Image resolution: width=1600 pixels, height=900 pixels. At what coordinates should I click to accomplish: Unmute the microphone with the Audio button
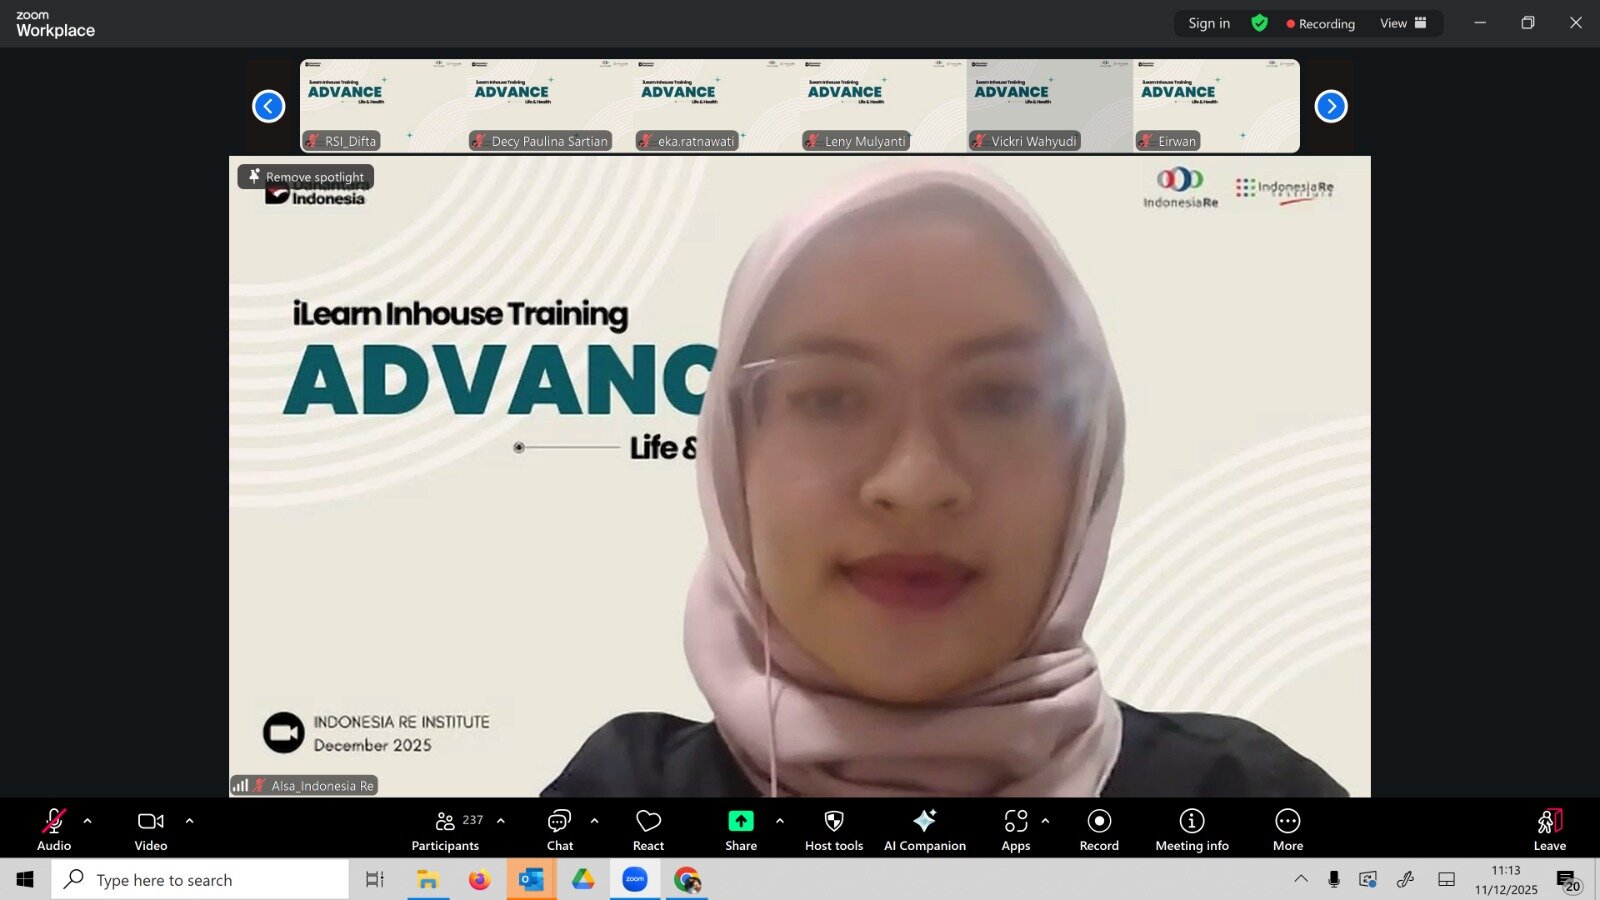[54, 828]
